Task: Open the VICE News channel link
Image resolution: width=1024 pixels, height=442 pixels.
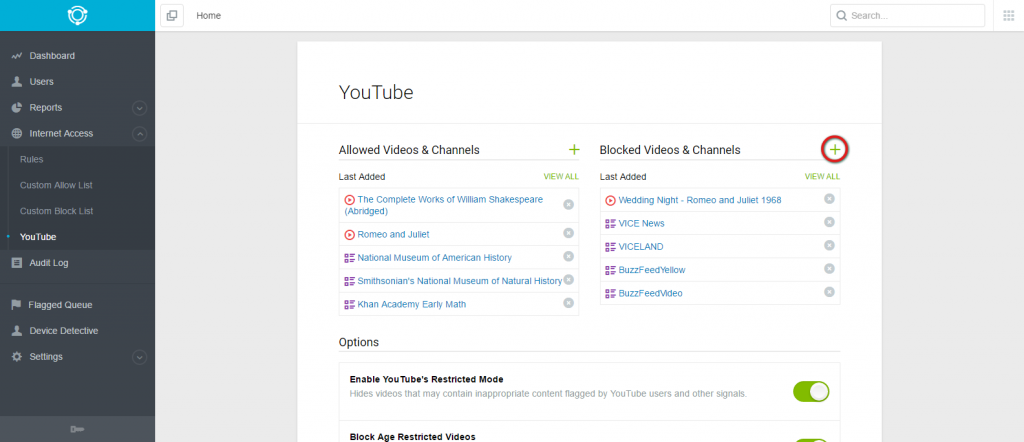Action: point(641,223)
